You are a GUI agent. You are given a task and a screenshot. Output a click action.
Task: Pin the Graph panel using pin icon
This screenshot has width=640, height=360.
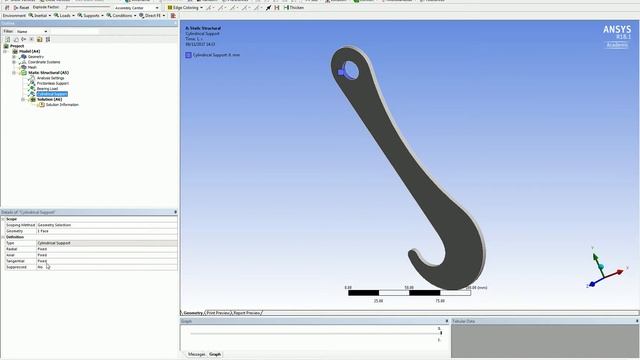pyautogui.click(x=447, y=321)
